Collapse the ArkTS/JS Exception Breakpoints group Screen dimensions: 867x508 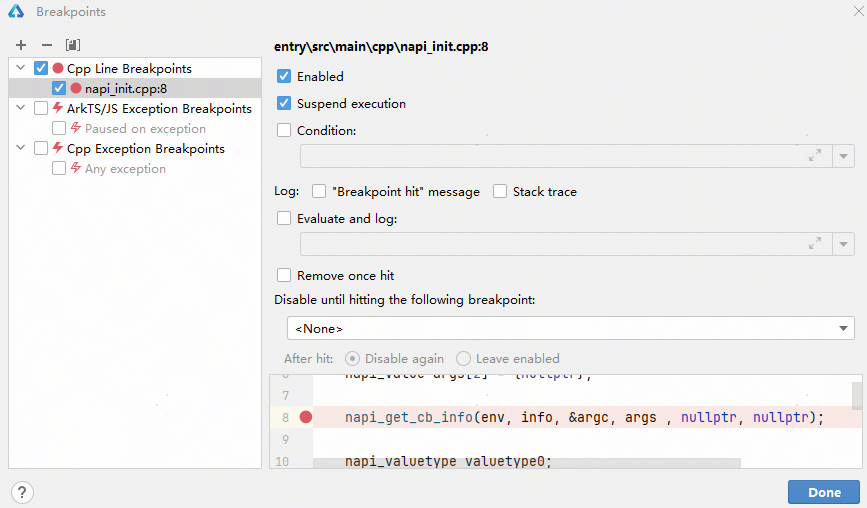21,109
